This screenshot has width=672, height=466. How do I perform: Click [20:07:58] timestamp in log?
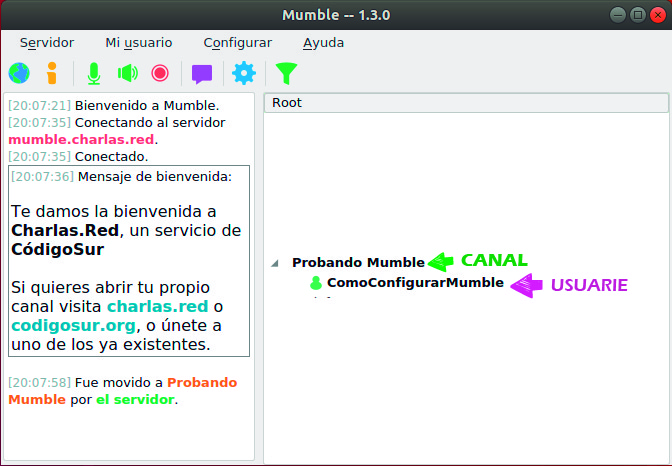(39, 382)
